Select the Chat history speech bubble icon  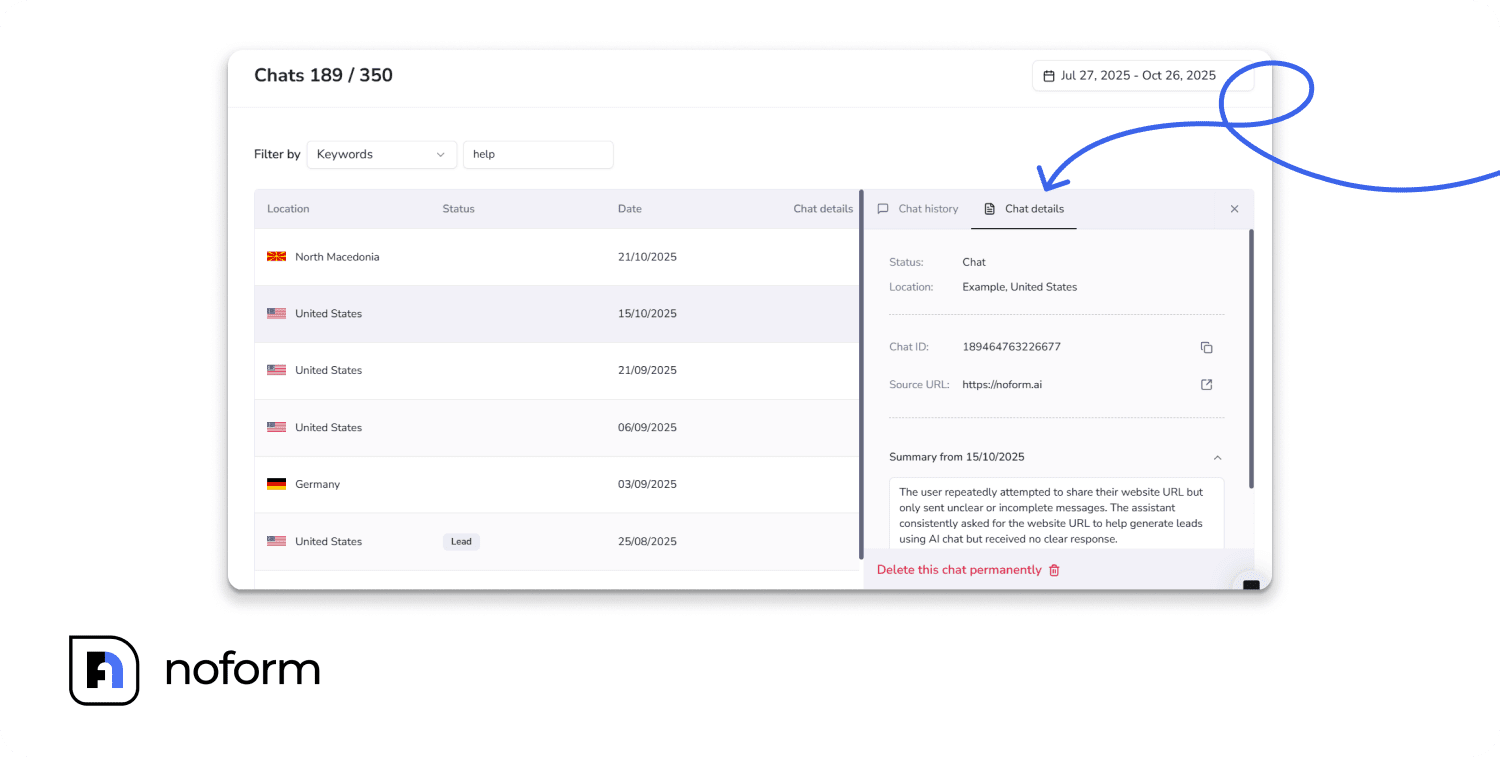pyautogui.click(x=882, y=208)
